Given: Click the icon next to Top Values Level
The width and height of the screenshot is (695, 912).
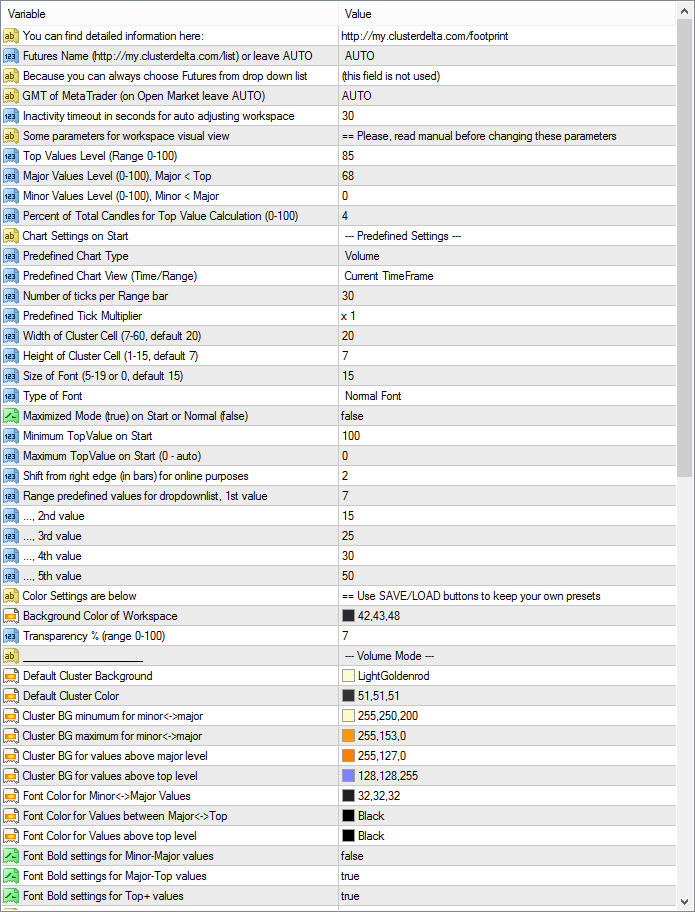Looking at the screenshot, I should click(11, 156).
